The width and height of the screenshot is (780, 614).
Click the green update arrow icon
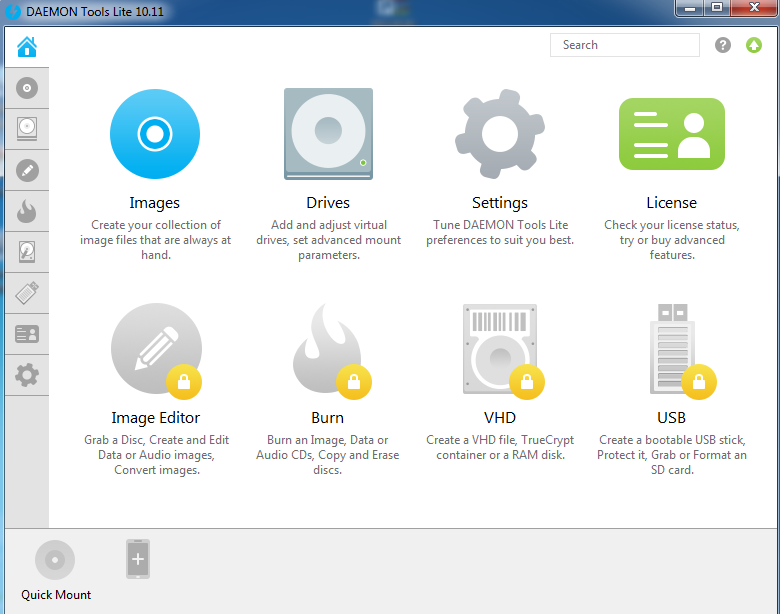tap(754, 45)
